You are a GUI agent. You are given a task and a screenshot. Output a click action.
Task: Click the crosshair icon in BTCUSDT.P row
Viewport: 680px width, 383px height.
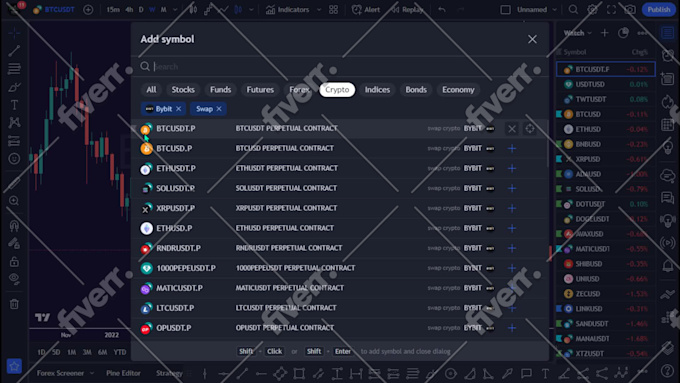pos(530,128)
